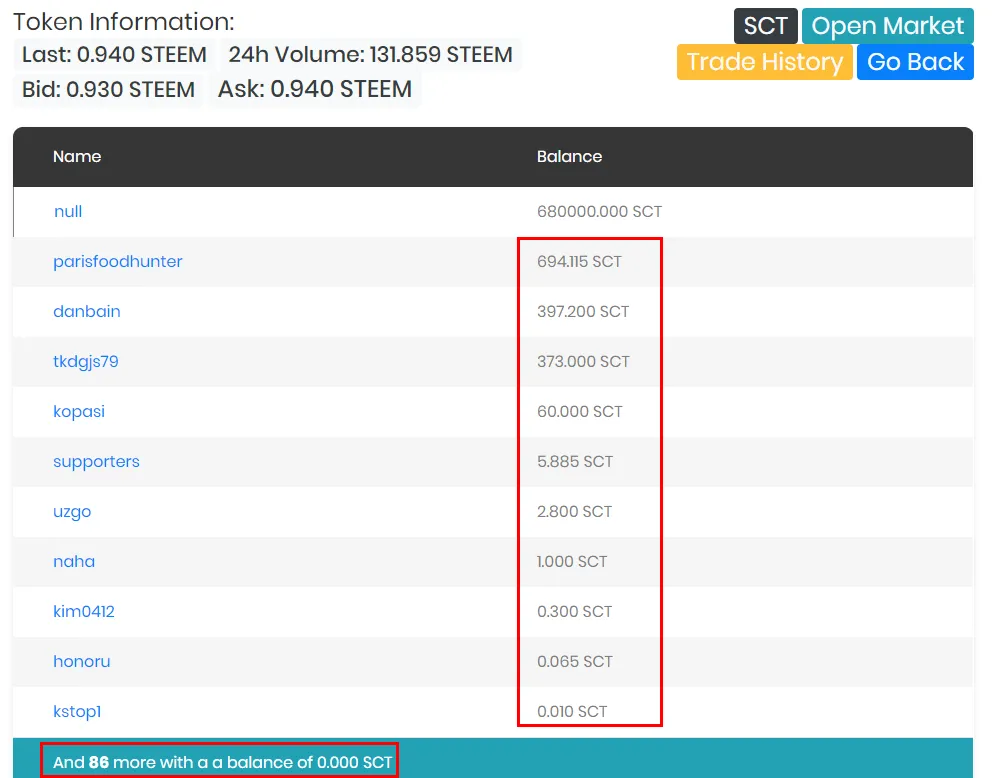
Task: Click the SCT token button
Action: coord(766,26)
